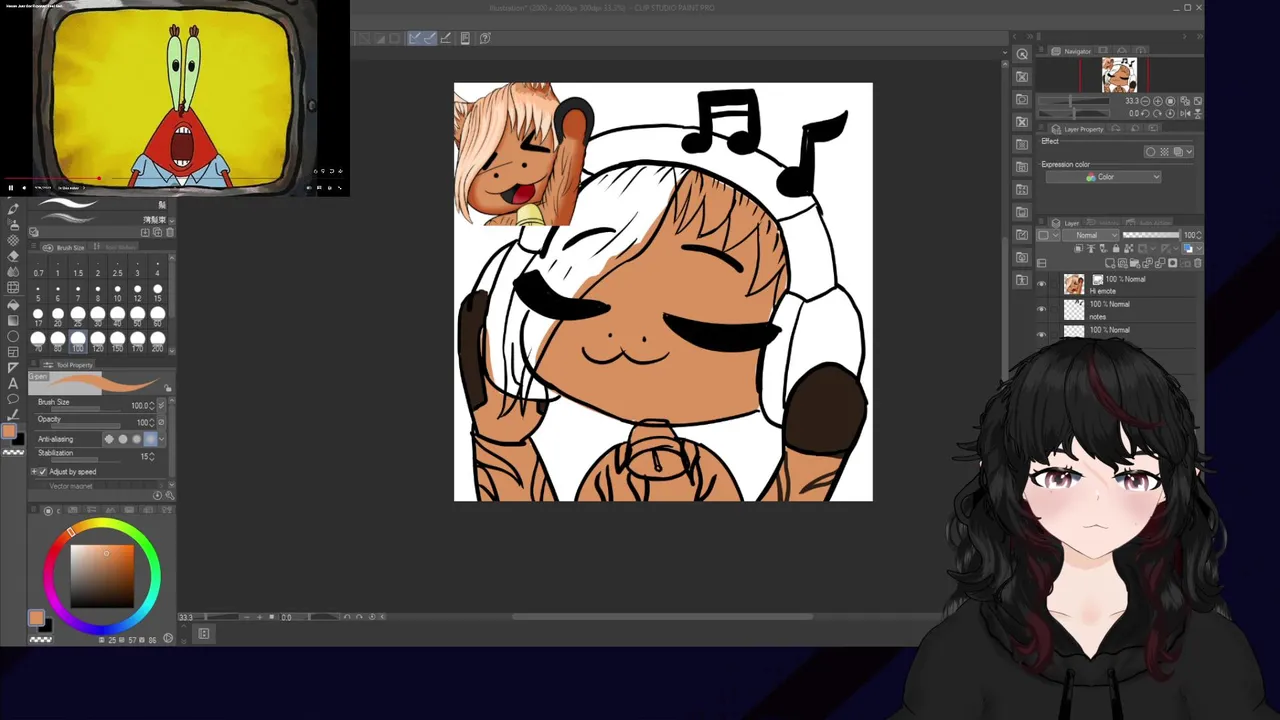Image resolution: width=1280 pixels, height=720 pixels.
Task: Toggle visibility of notes layer
Action: (x=1041, y=309)
